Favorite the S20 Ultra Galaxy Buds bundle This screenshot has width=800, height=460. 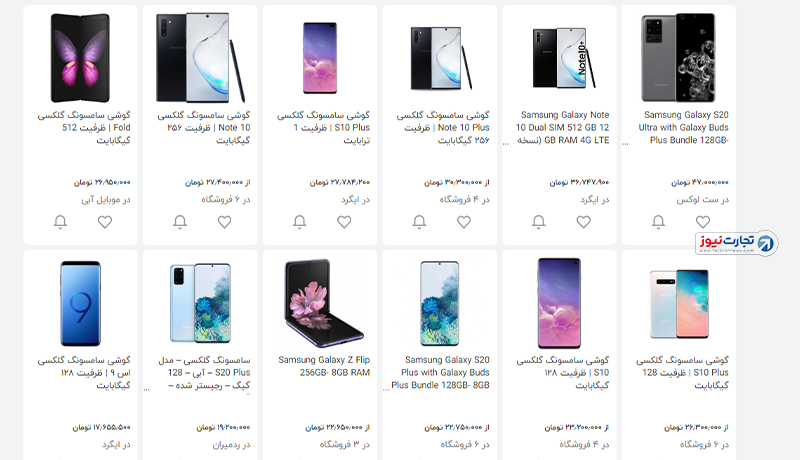(703, 222)
